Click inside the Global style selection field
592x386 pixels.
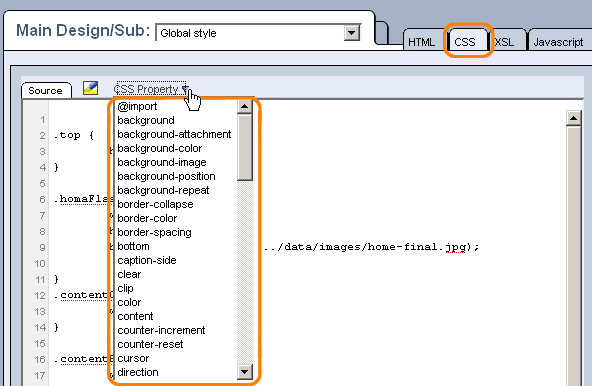251,33
